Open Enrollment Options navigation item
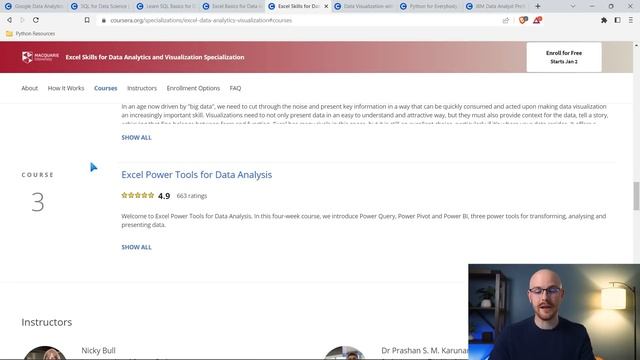The image size is (640, 360). click(193, 88)
